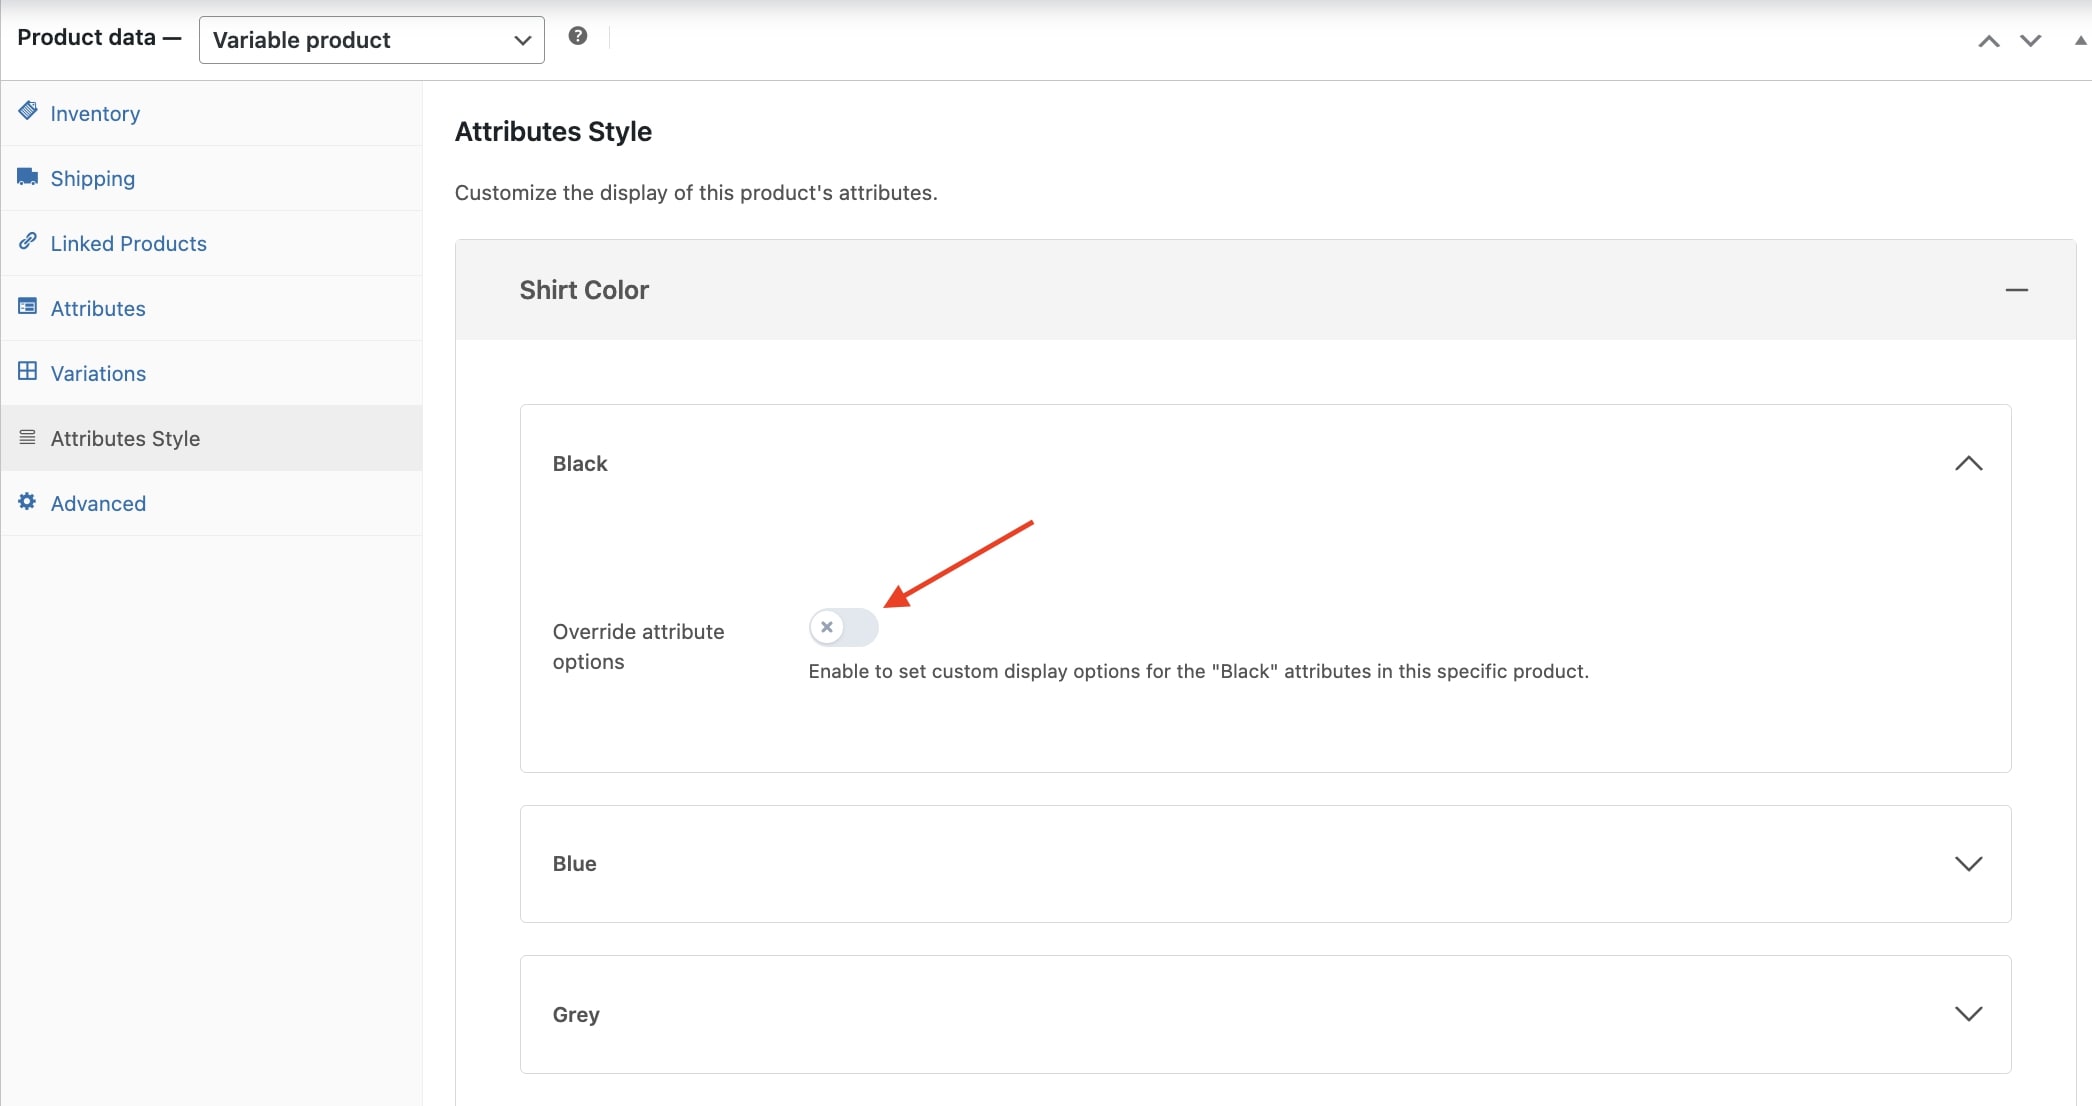
Task: Move Product data panel down
Action: click(x=2031, y=41)
